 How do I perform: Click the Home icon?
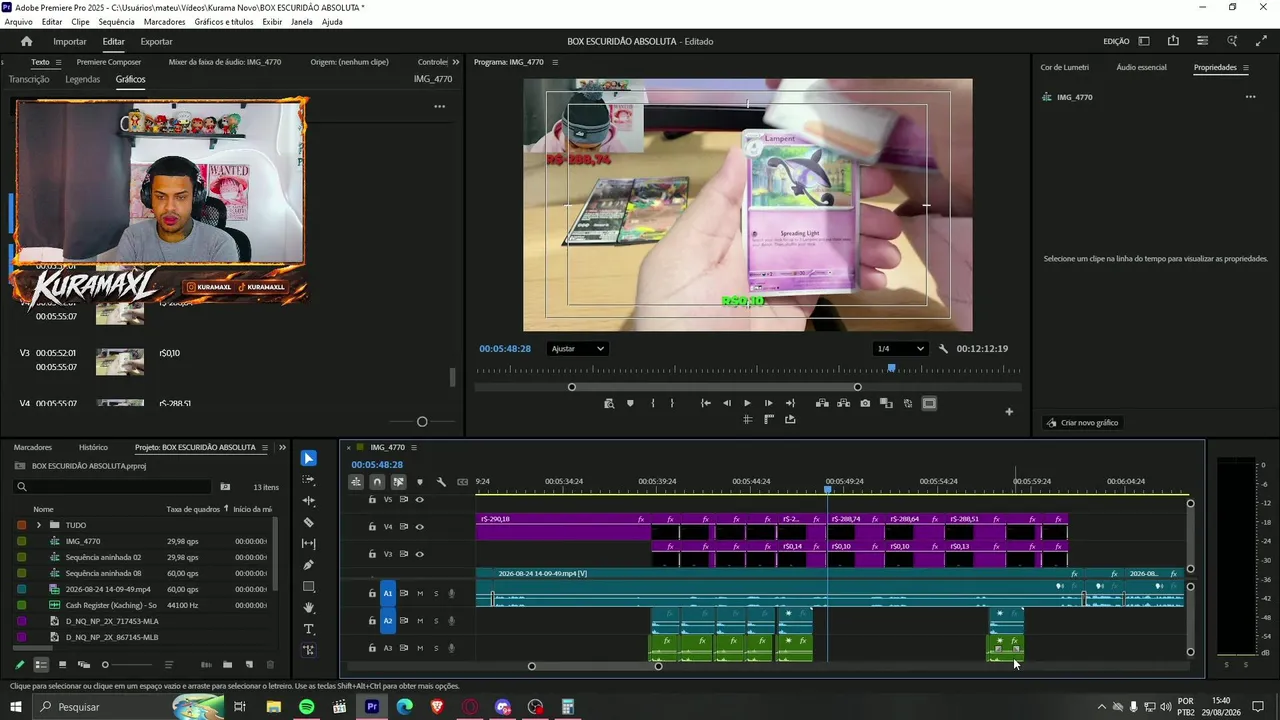26,41
